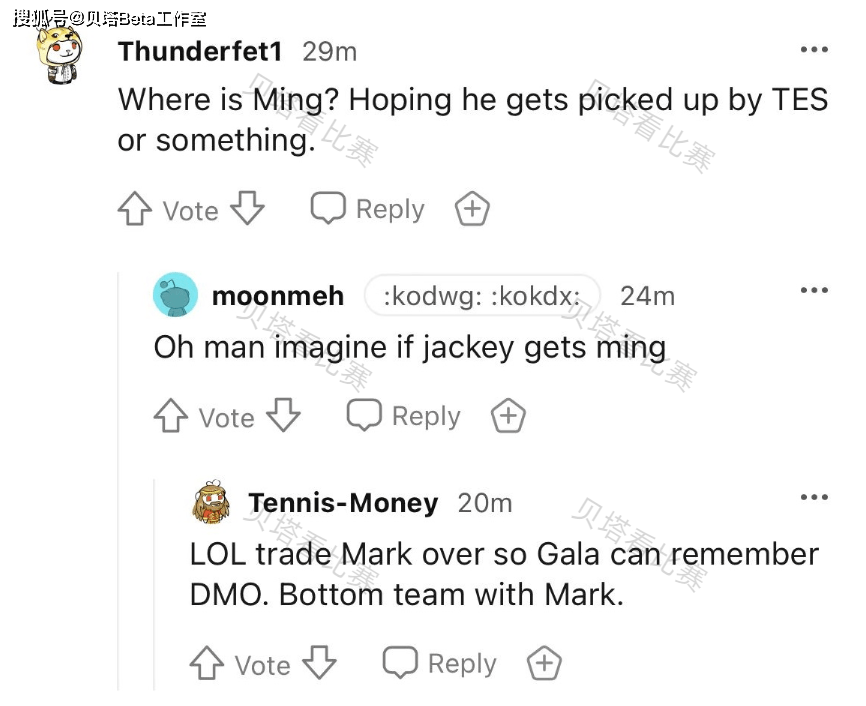Open Thunderfet1's user profile link
866x706 pixels.
coord(200,51)
